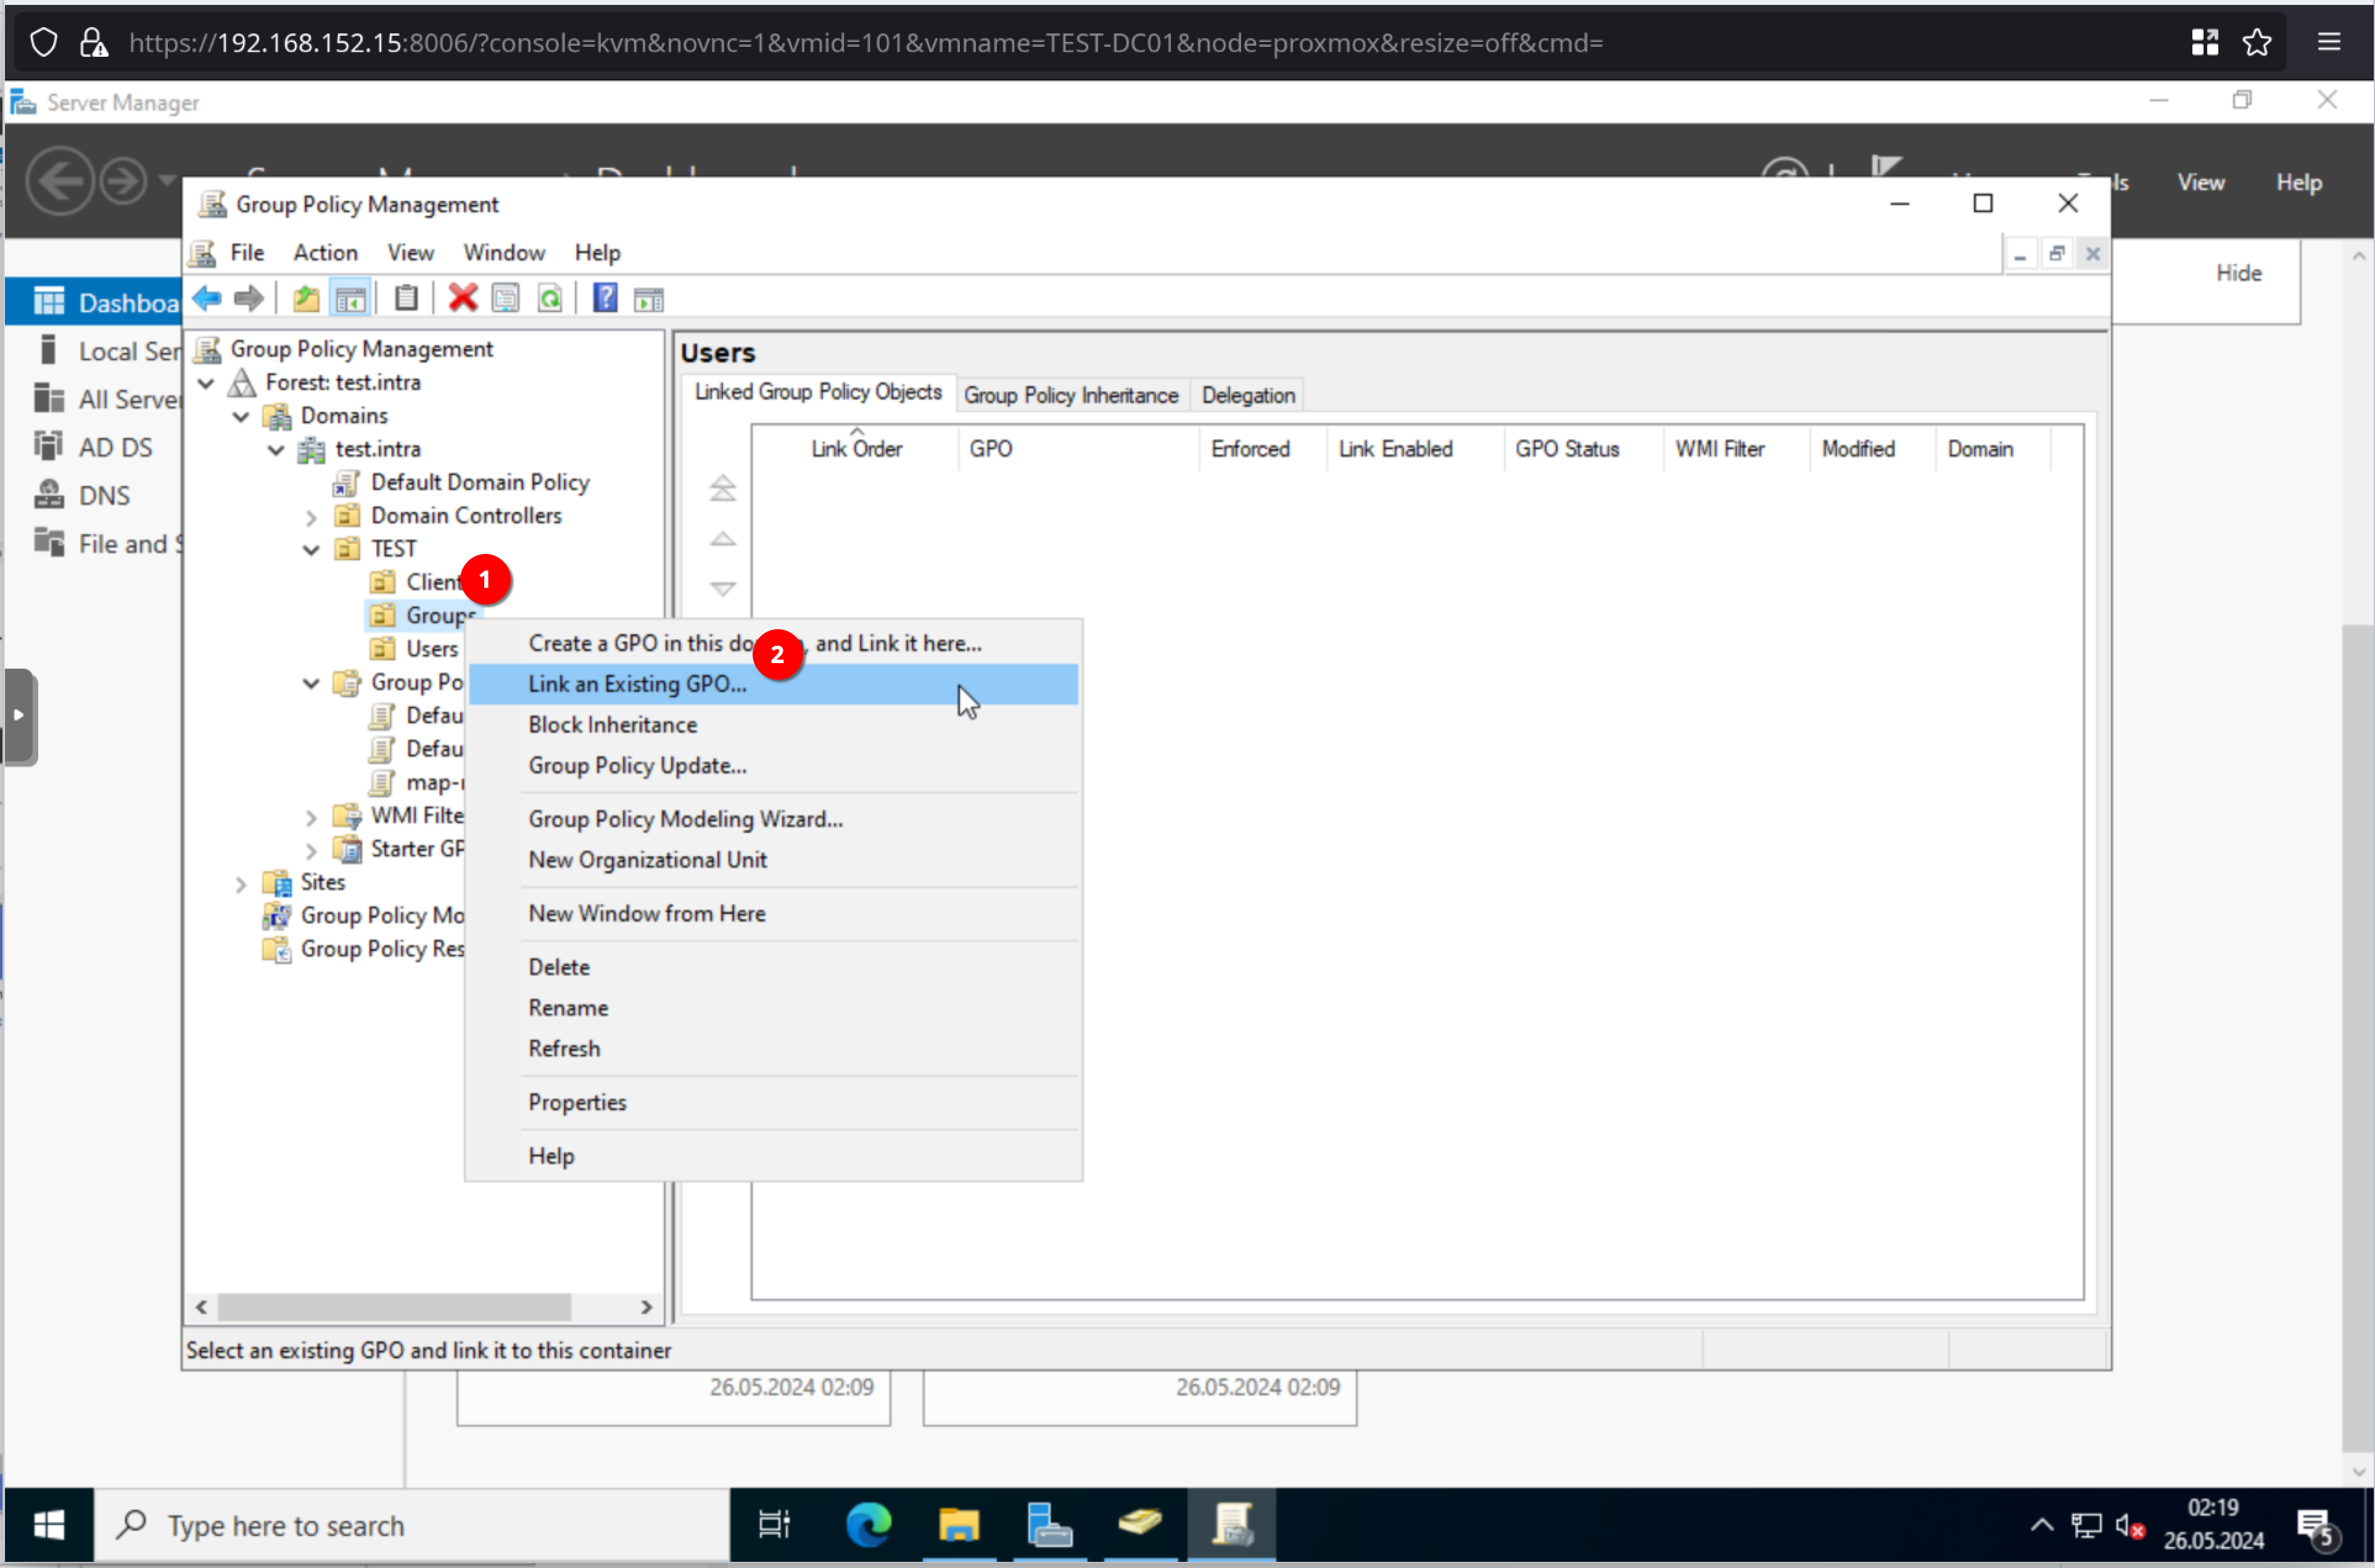This screenshot has height=1568, width=2375.
Task: Expand the WMI Filters node
Action: [311, 817]
